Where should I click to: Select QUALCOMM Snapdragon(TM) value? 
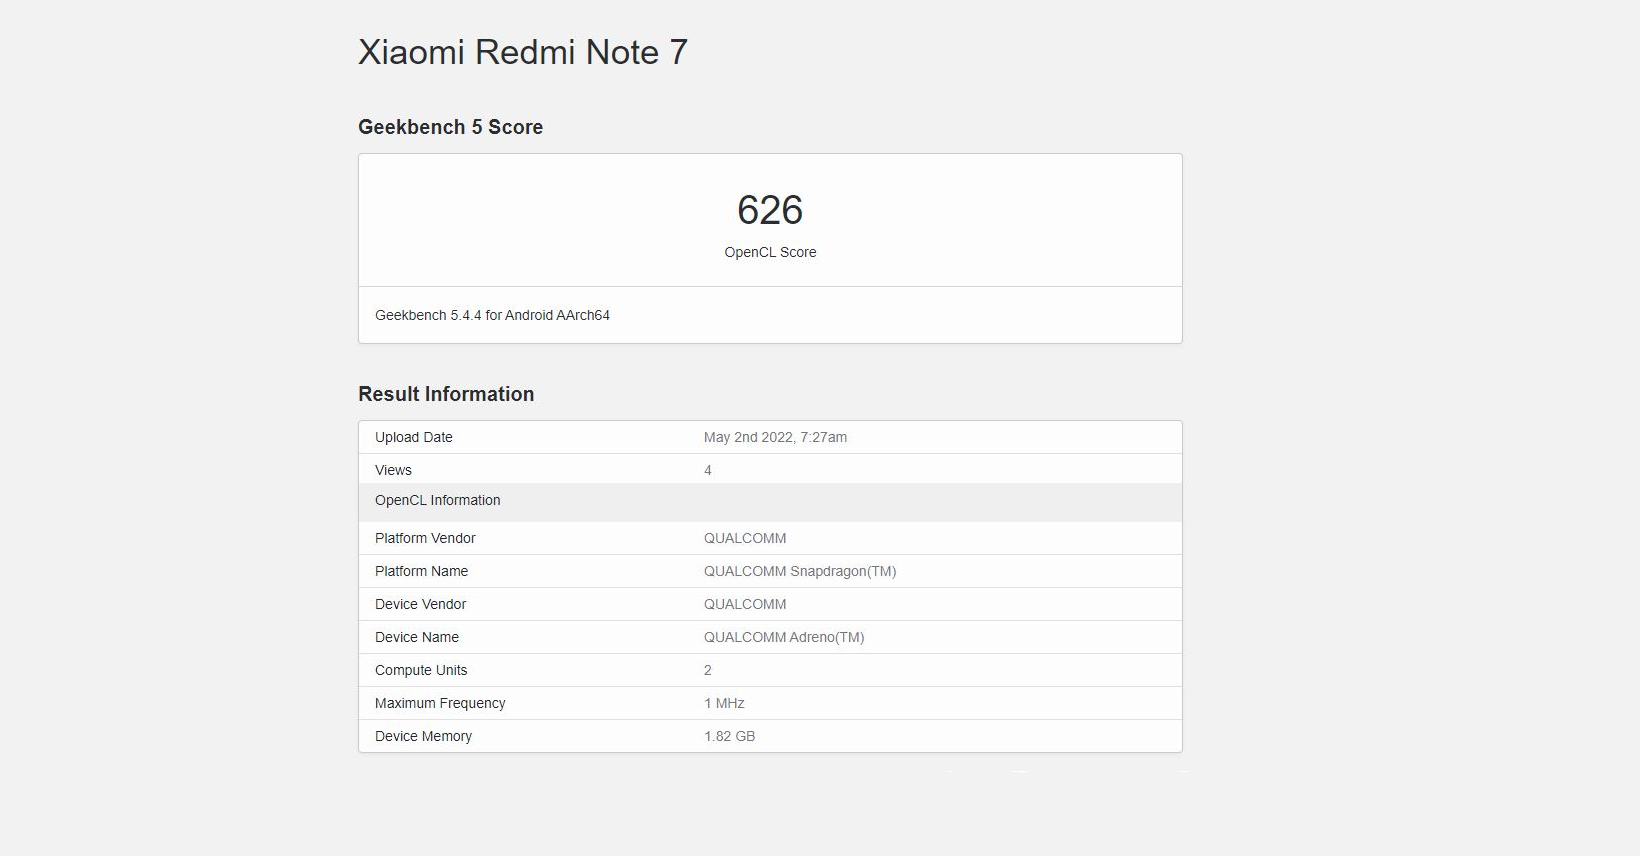pos(800,571)
